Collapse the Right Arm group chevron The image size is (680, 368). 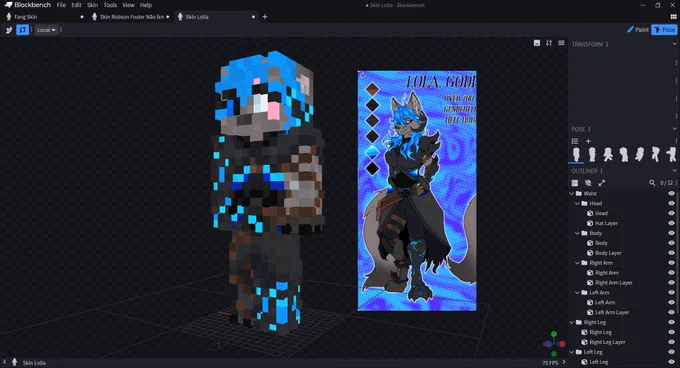point(577,263)
